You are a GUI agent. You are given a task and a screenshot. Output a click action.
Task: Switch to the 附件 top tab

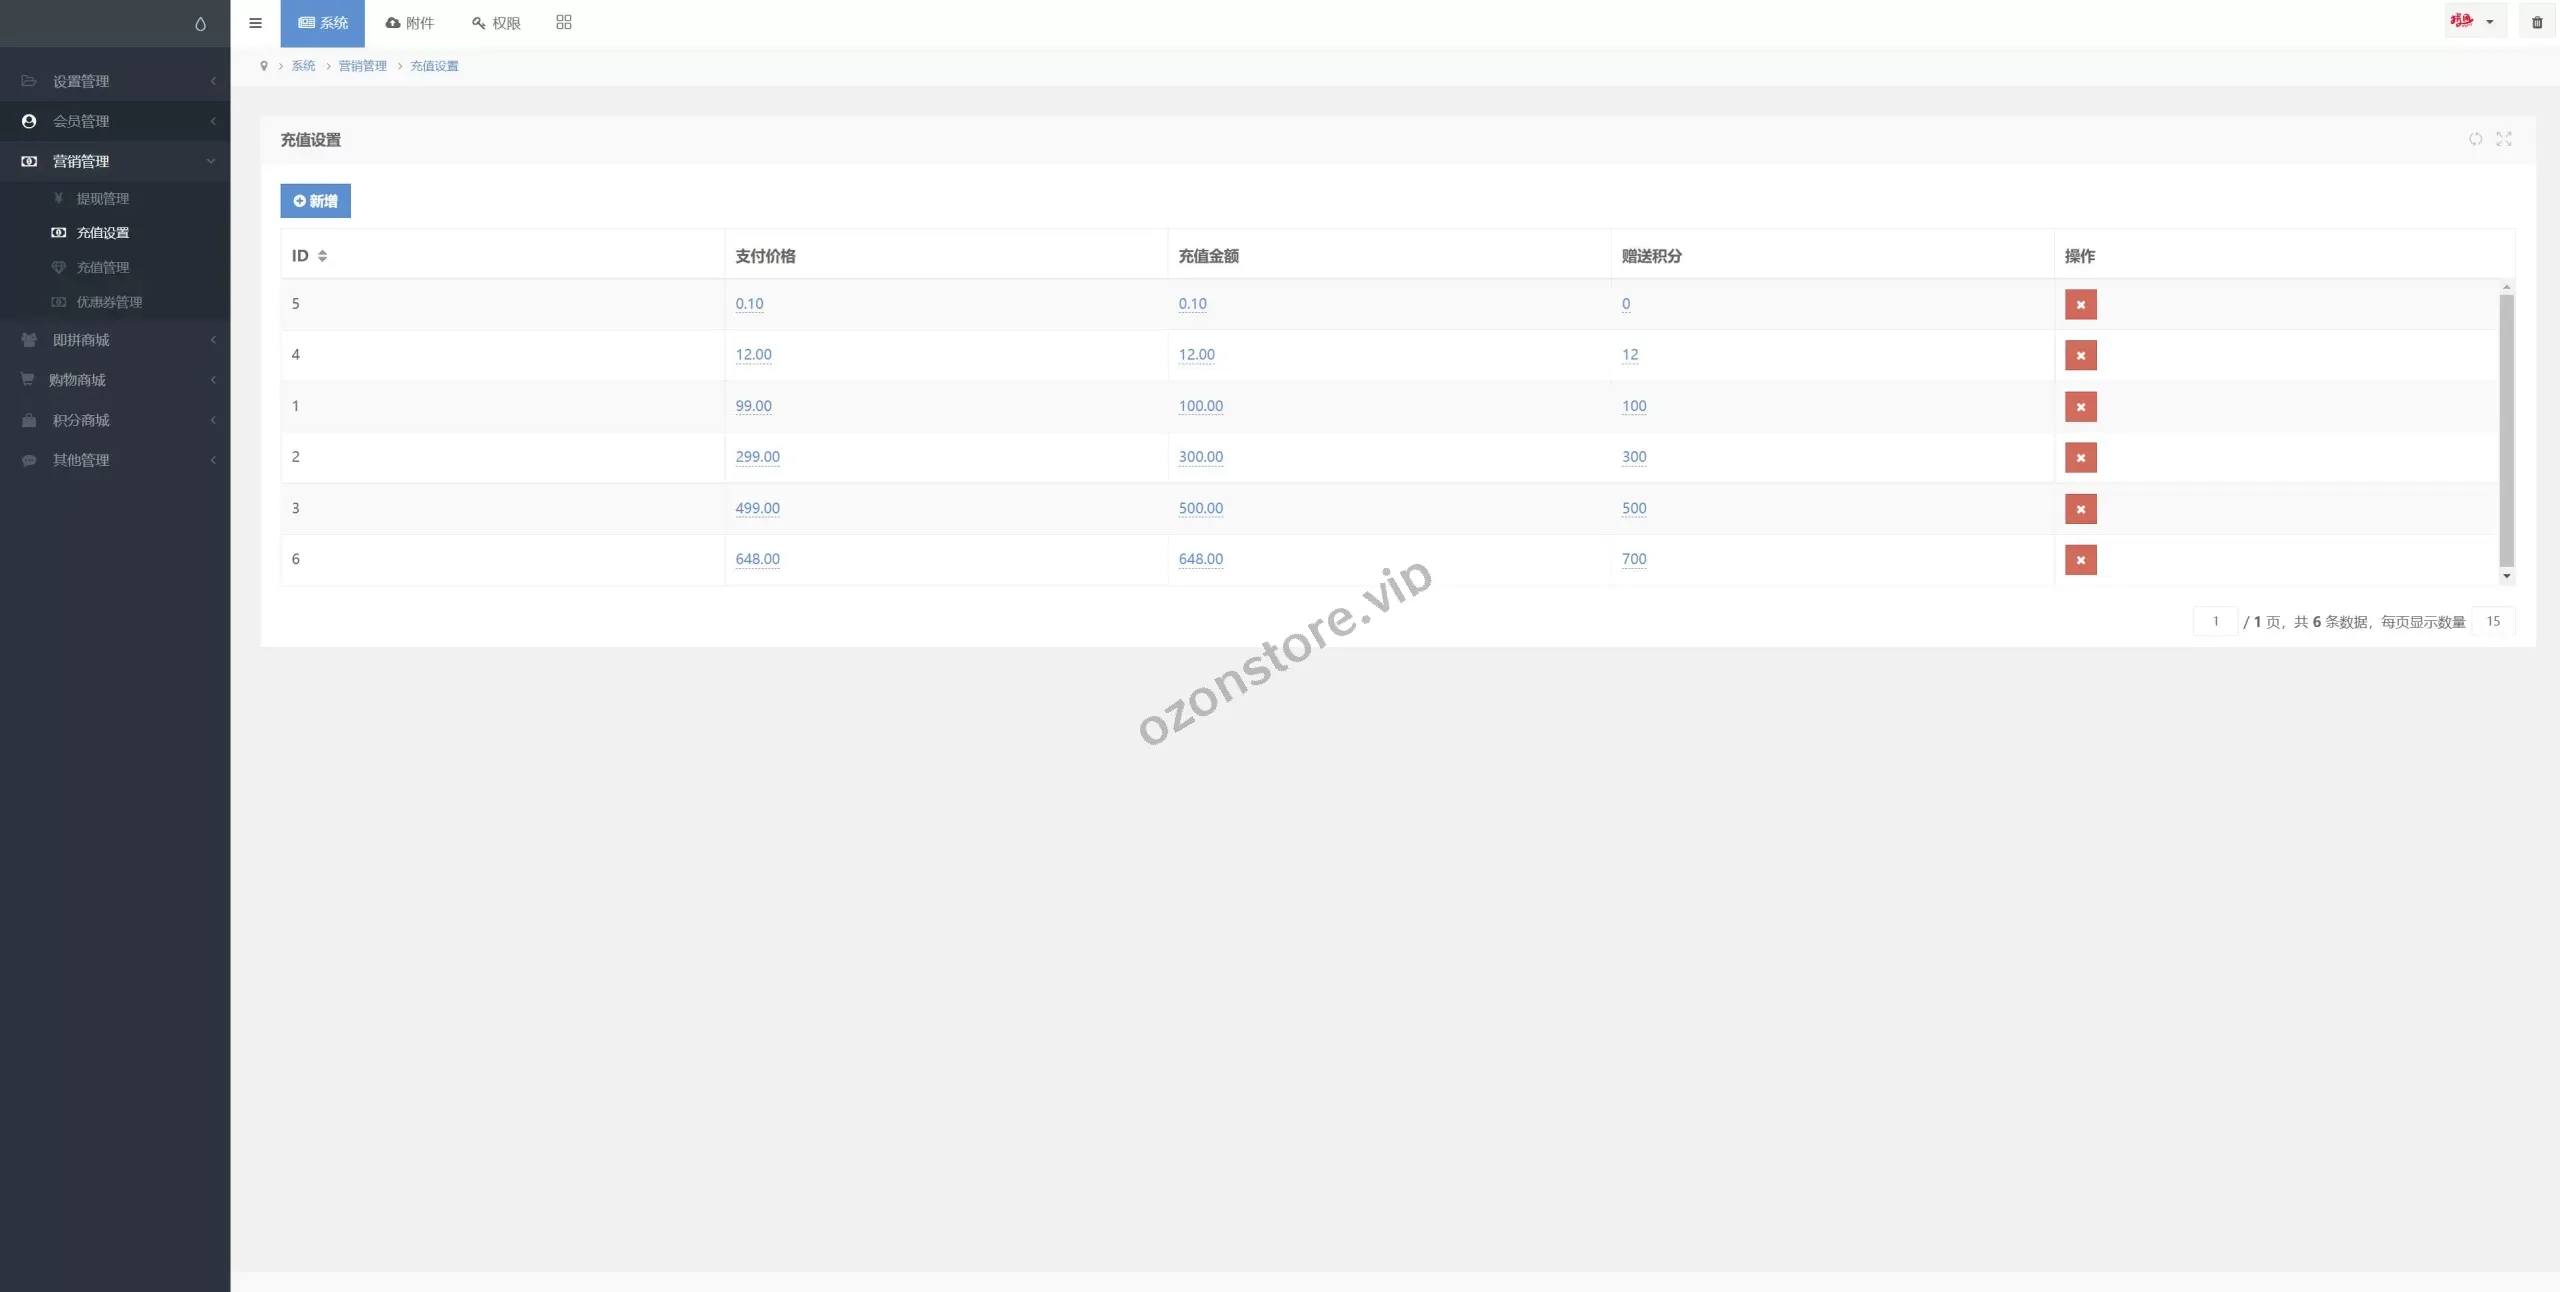(410, 23)
